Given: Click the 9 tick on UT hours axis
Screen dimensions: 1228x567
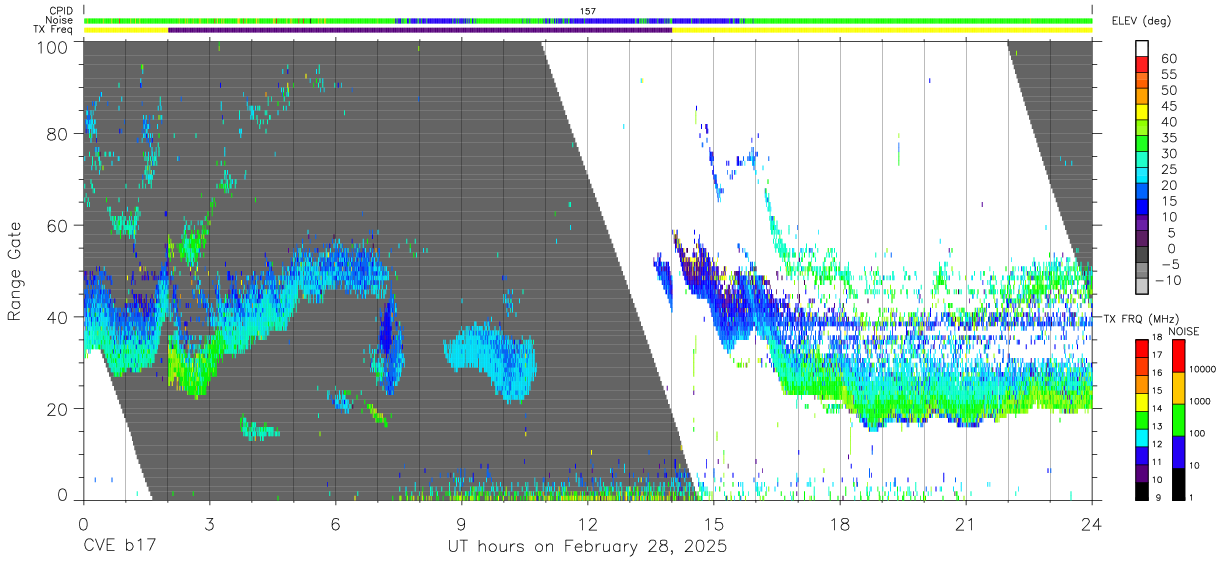Looking at the screenshot, I should coord(461,524).
